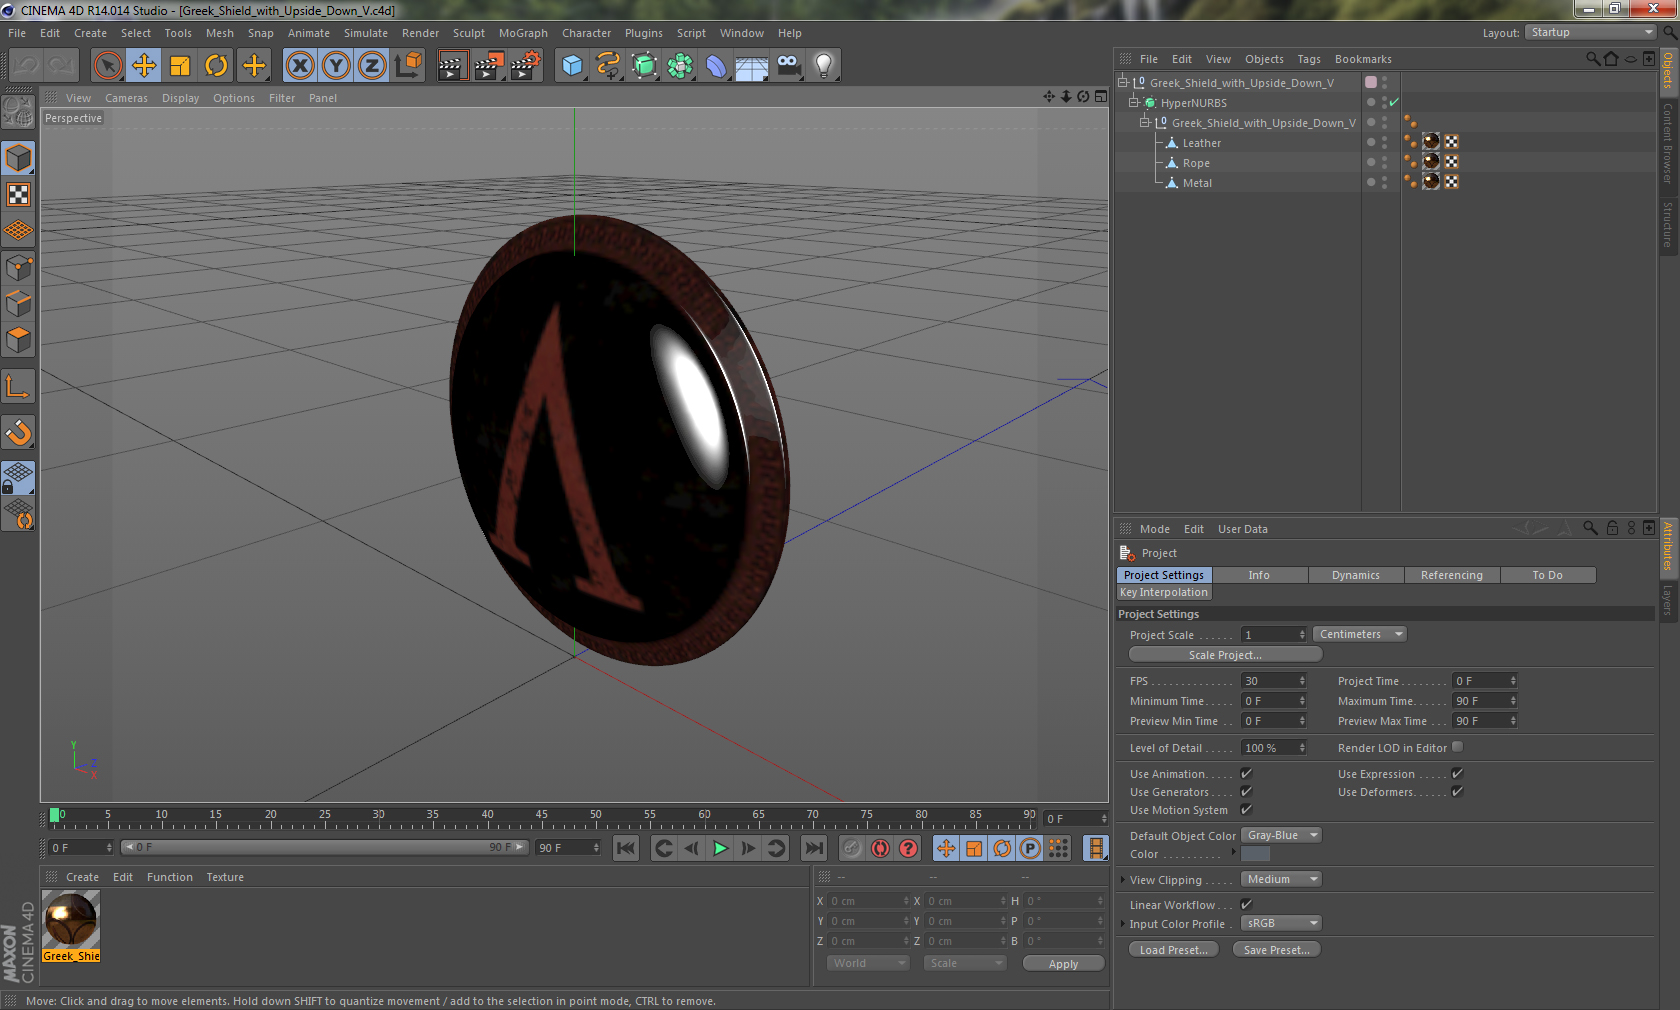Add a camera object
The width and height of the screenshot is (1680, 1010).
coord(788,66)
